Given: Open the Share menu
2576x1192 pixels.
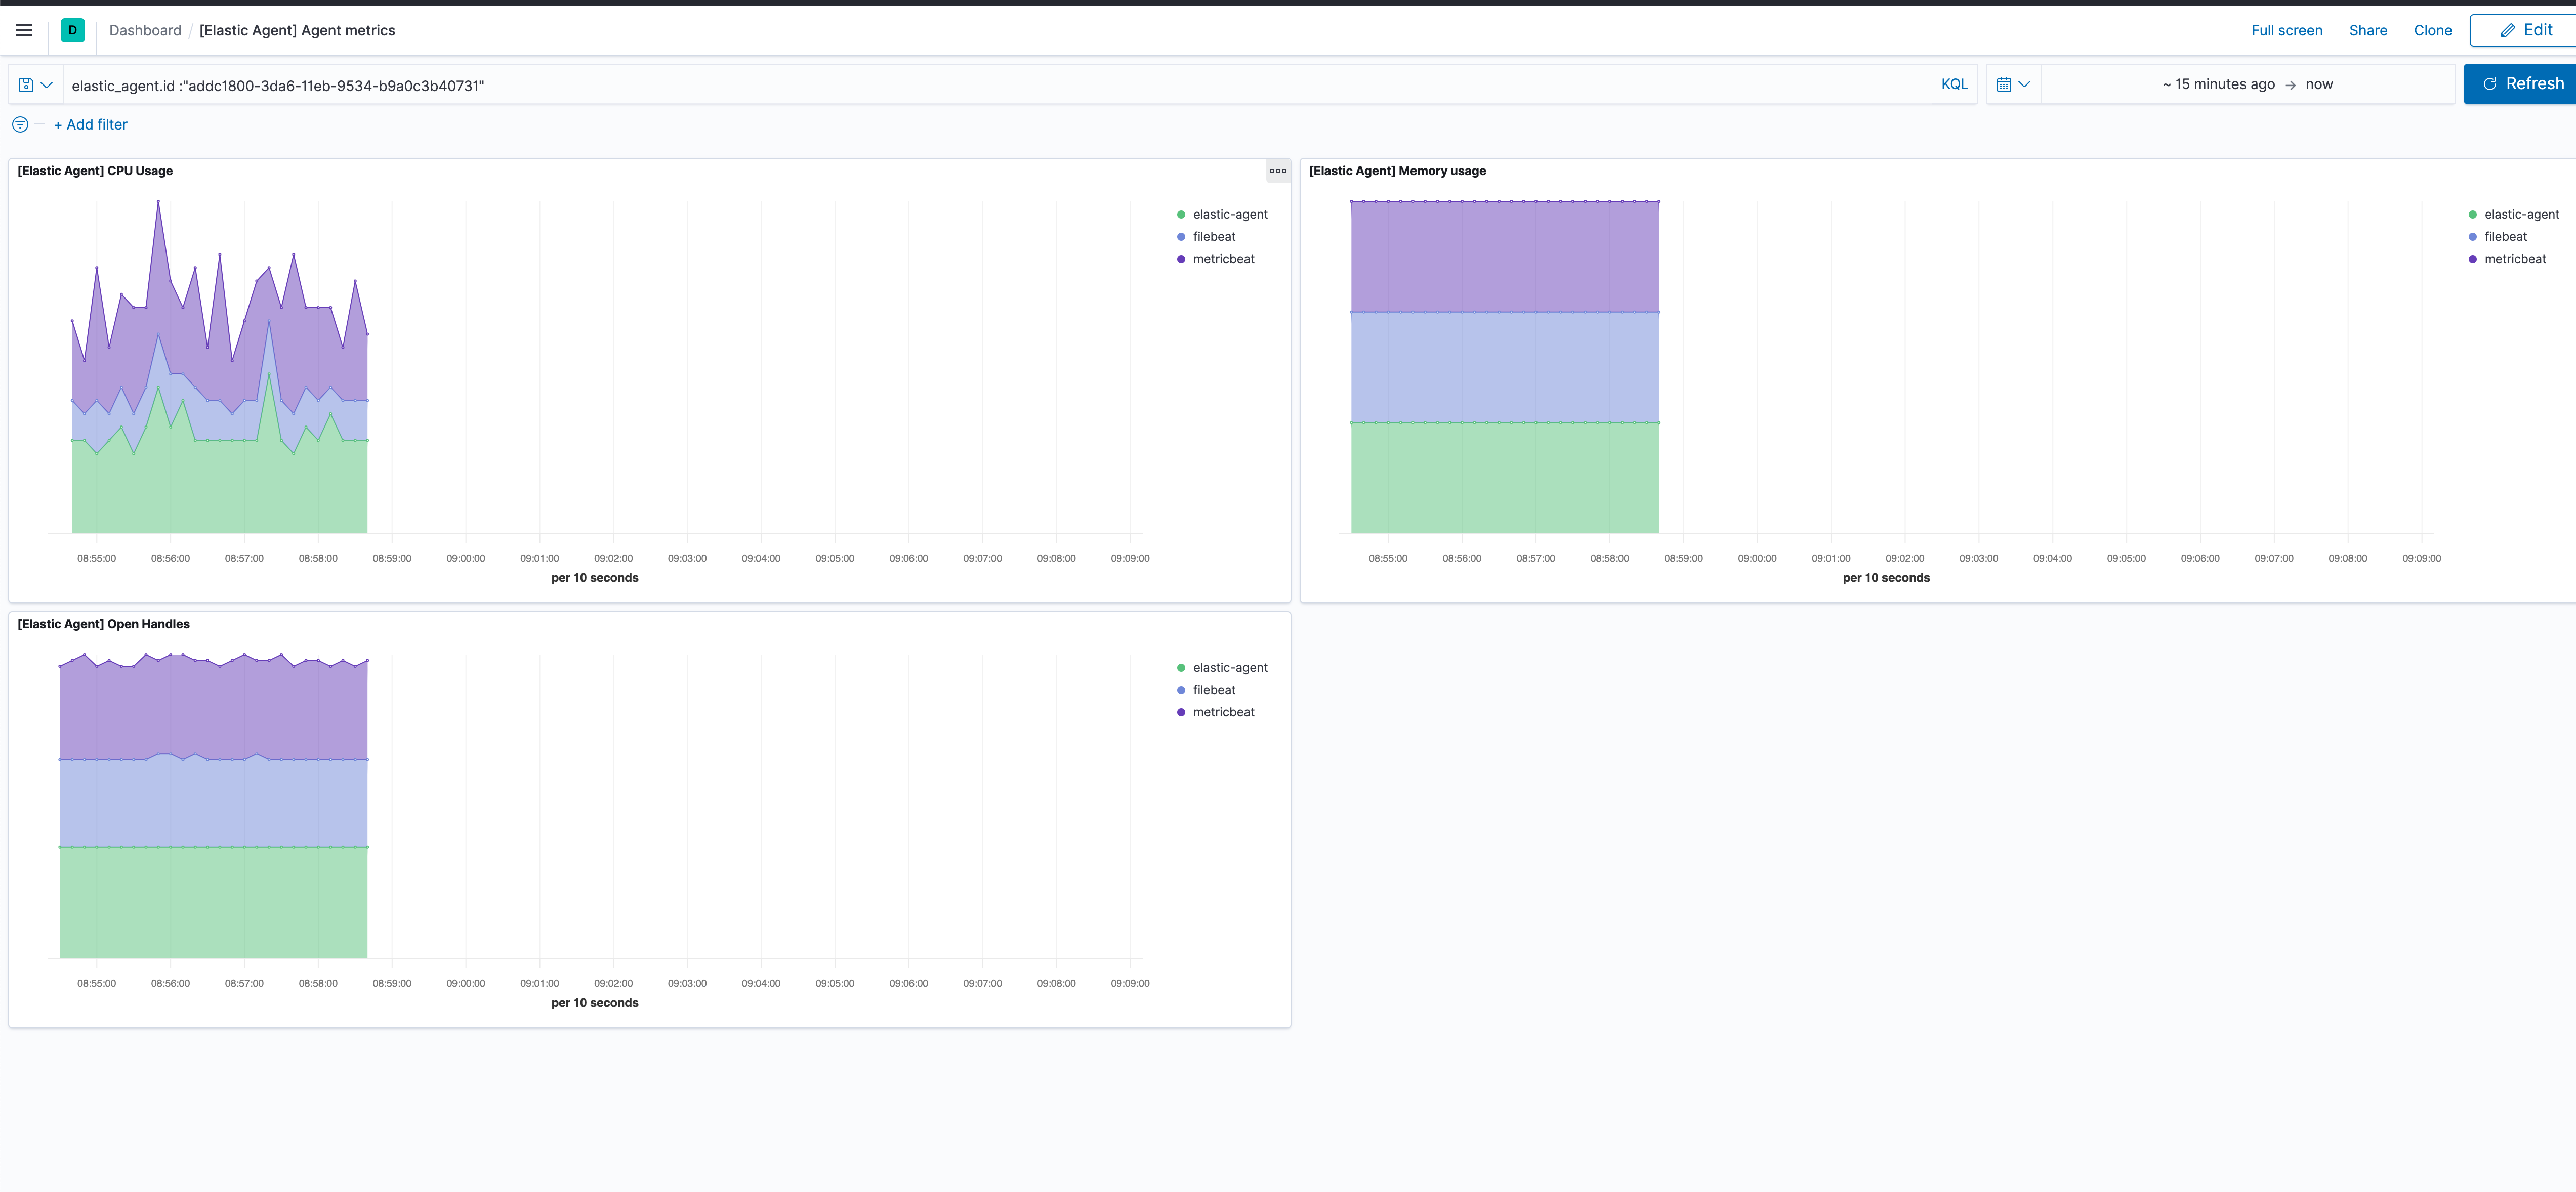Looking at the screenshot, I should coord(2367,31).
